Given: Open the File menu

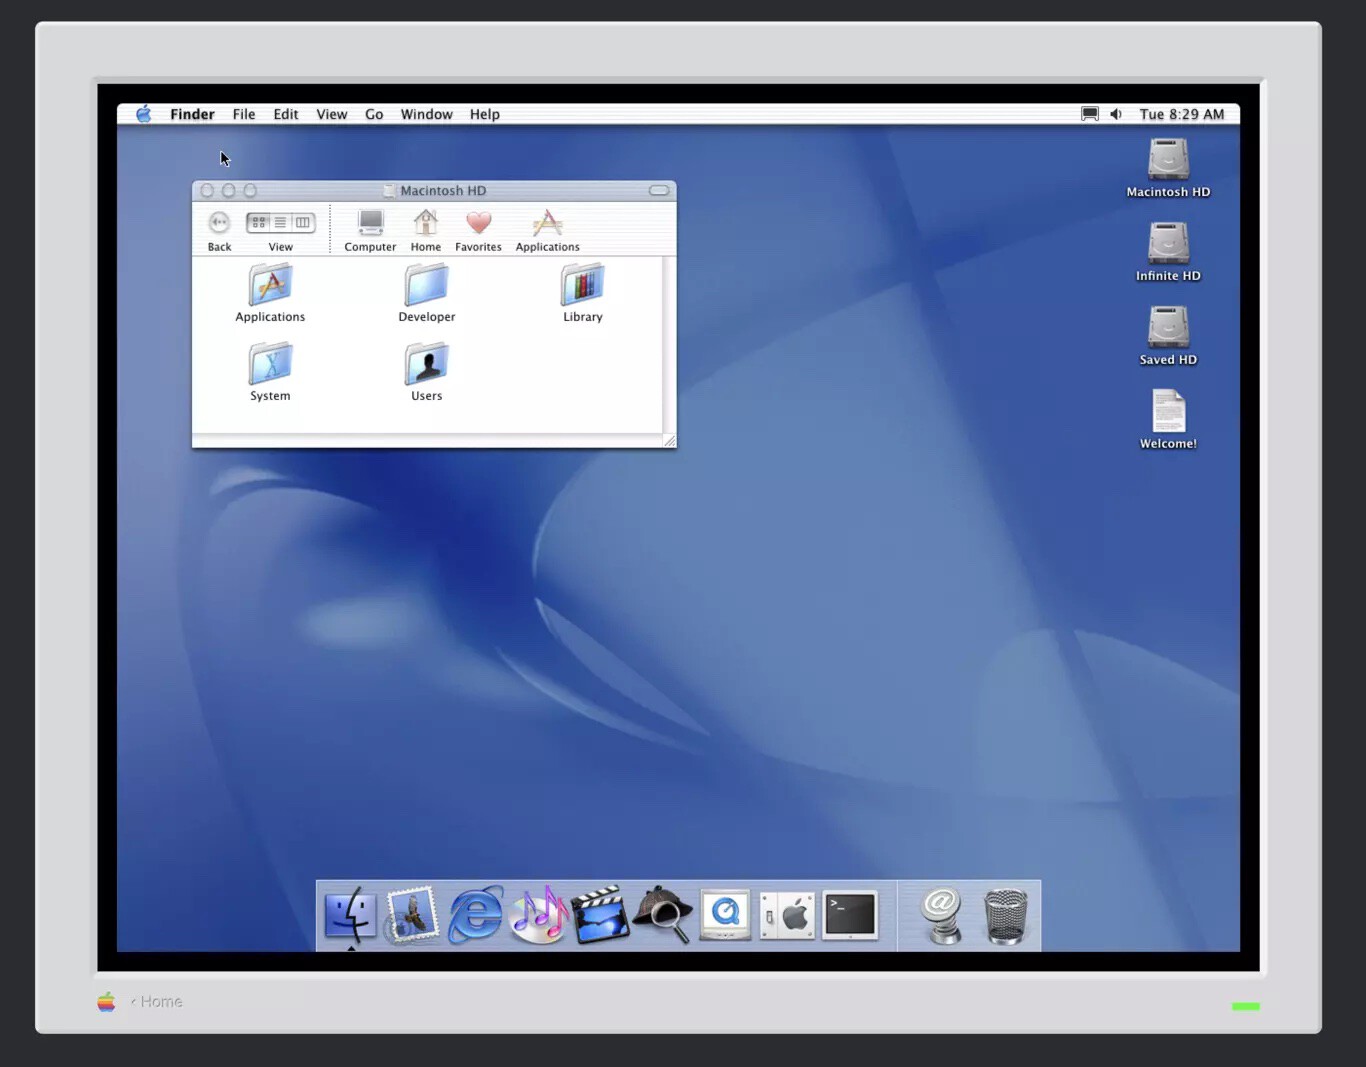Looking at the screenshot, I should (244, 114).
